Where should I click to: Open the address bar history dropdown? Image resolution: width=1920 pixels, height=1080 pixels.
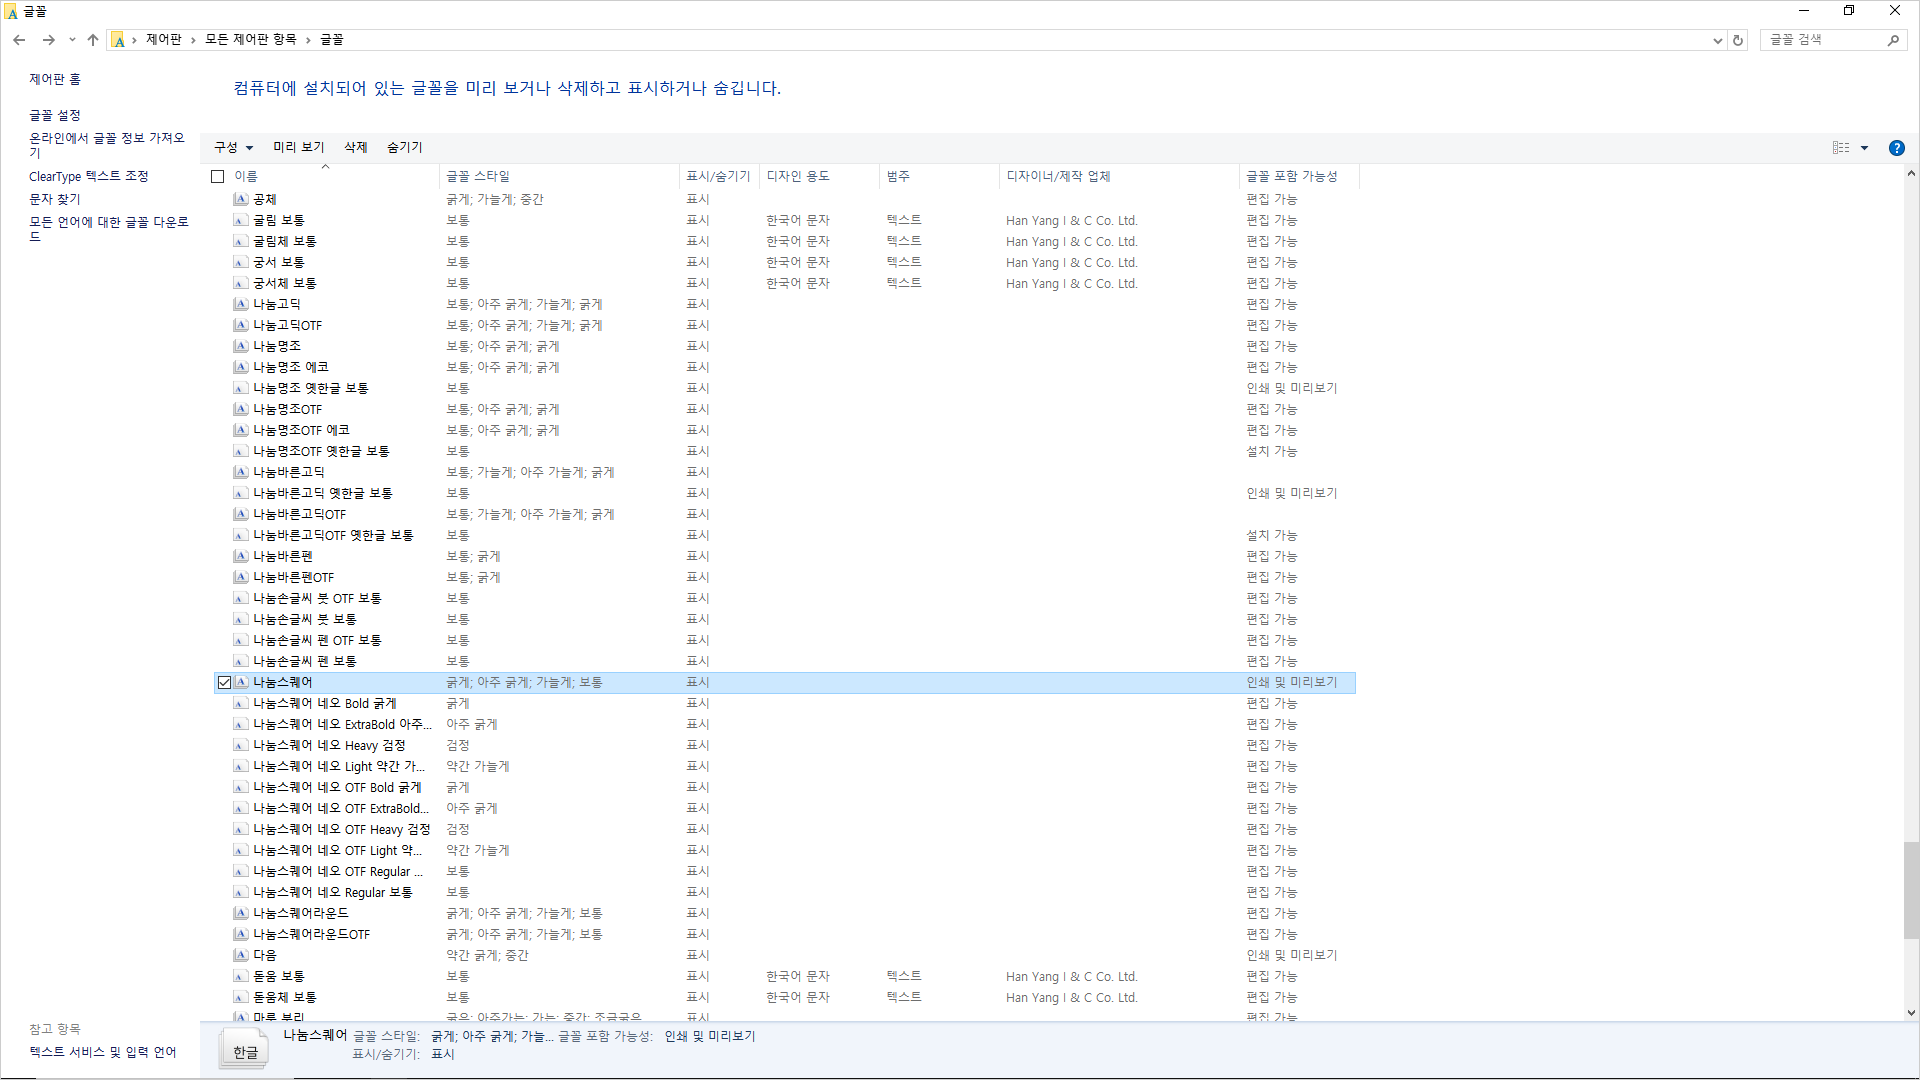click(1717, 40)
